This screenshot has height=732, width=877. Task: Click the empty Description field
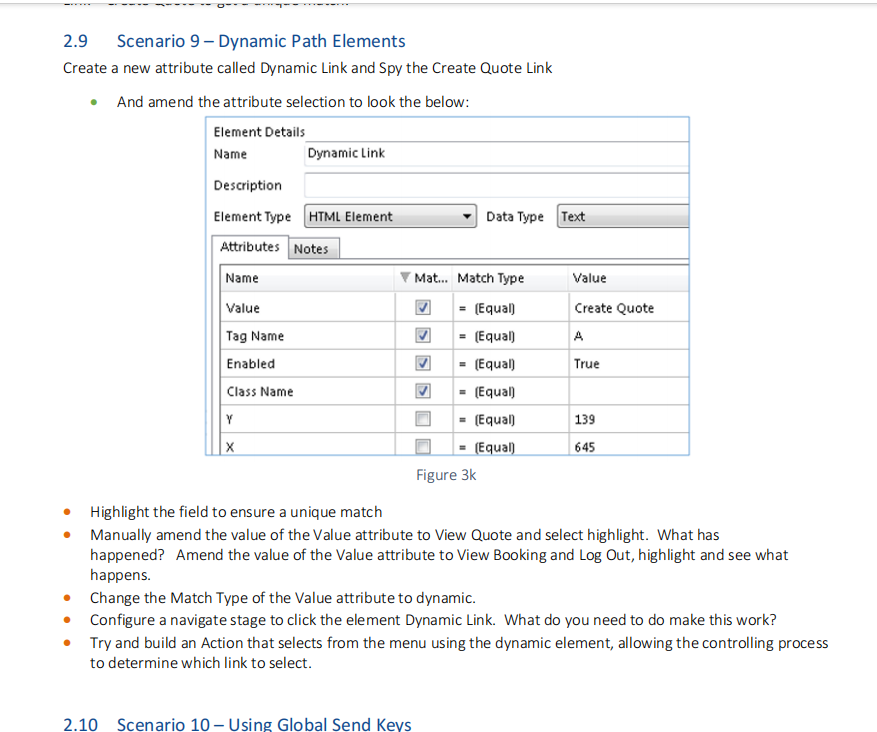click(496, 186)
